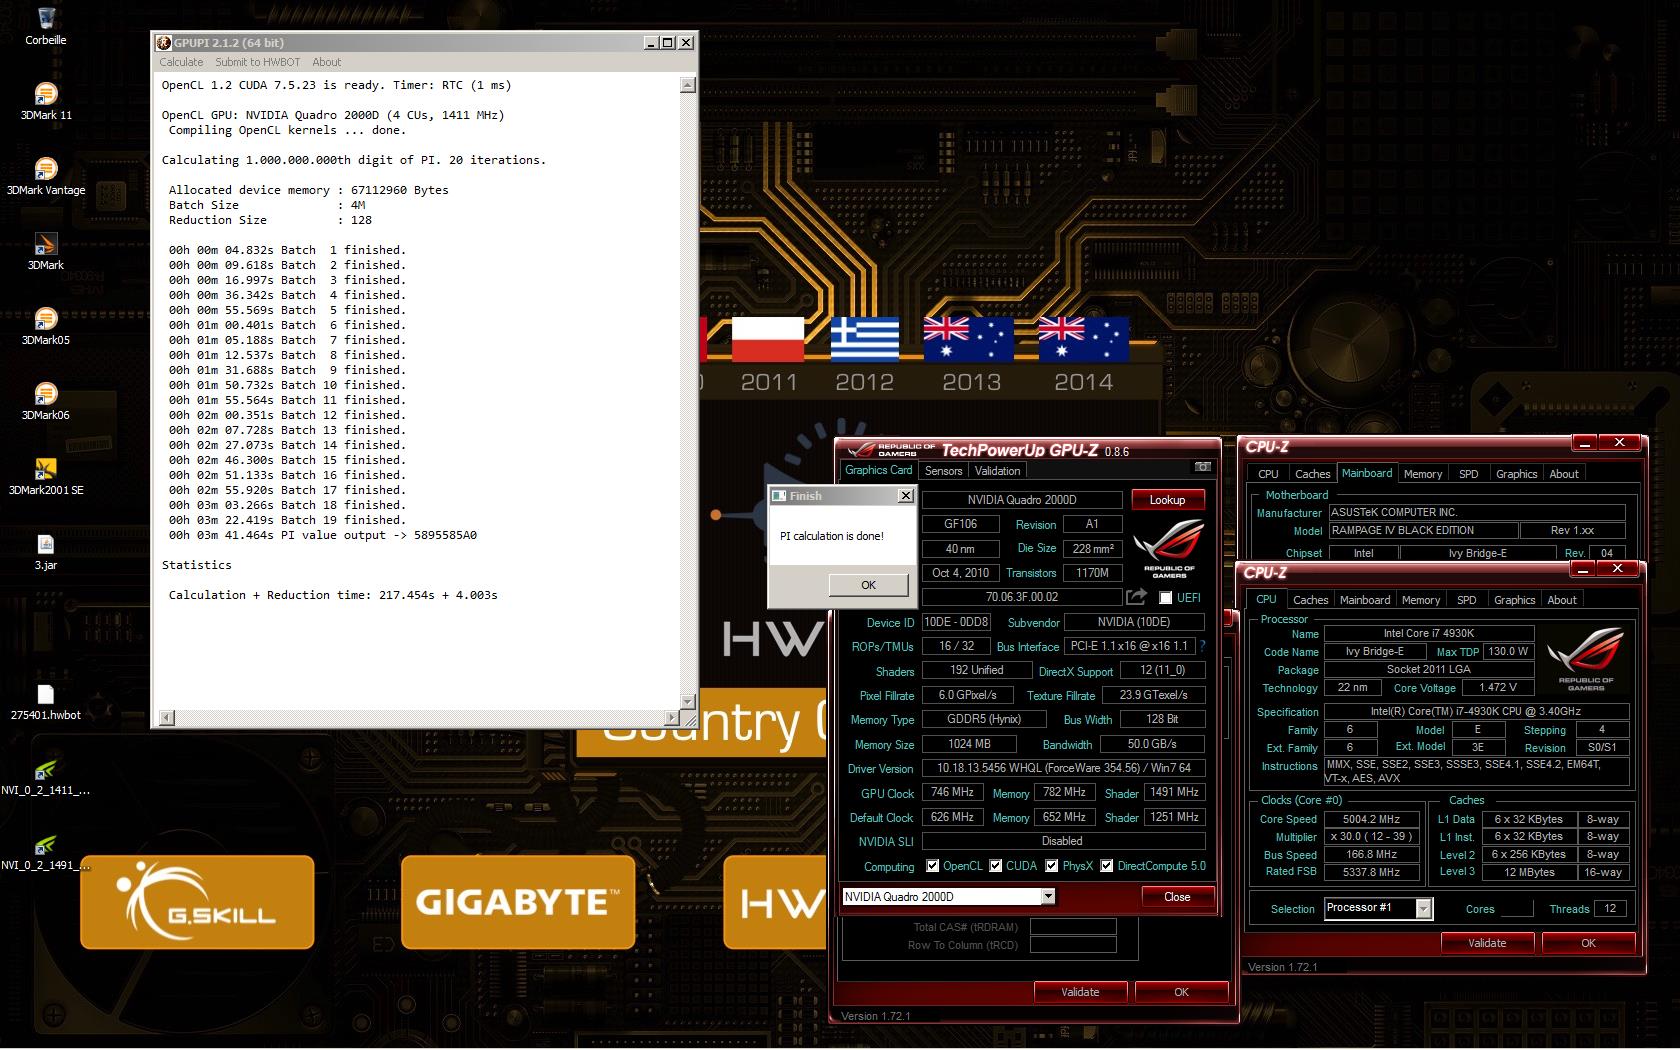Click the Total CAS# (tRDRAM) field
This screenshot has height=1050, width=1680.
tap(1073, 927)
